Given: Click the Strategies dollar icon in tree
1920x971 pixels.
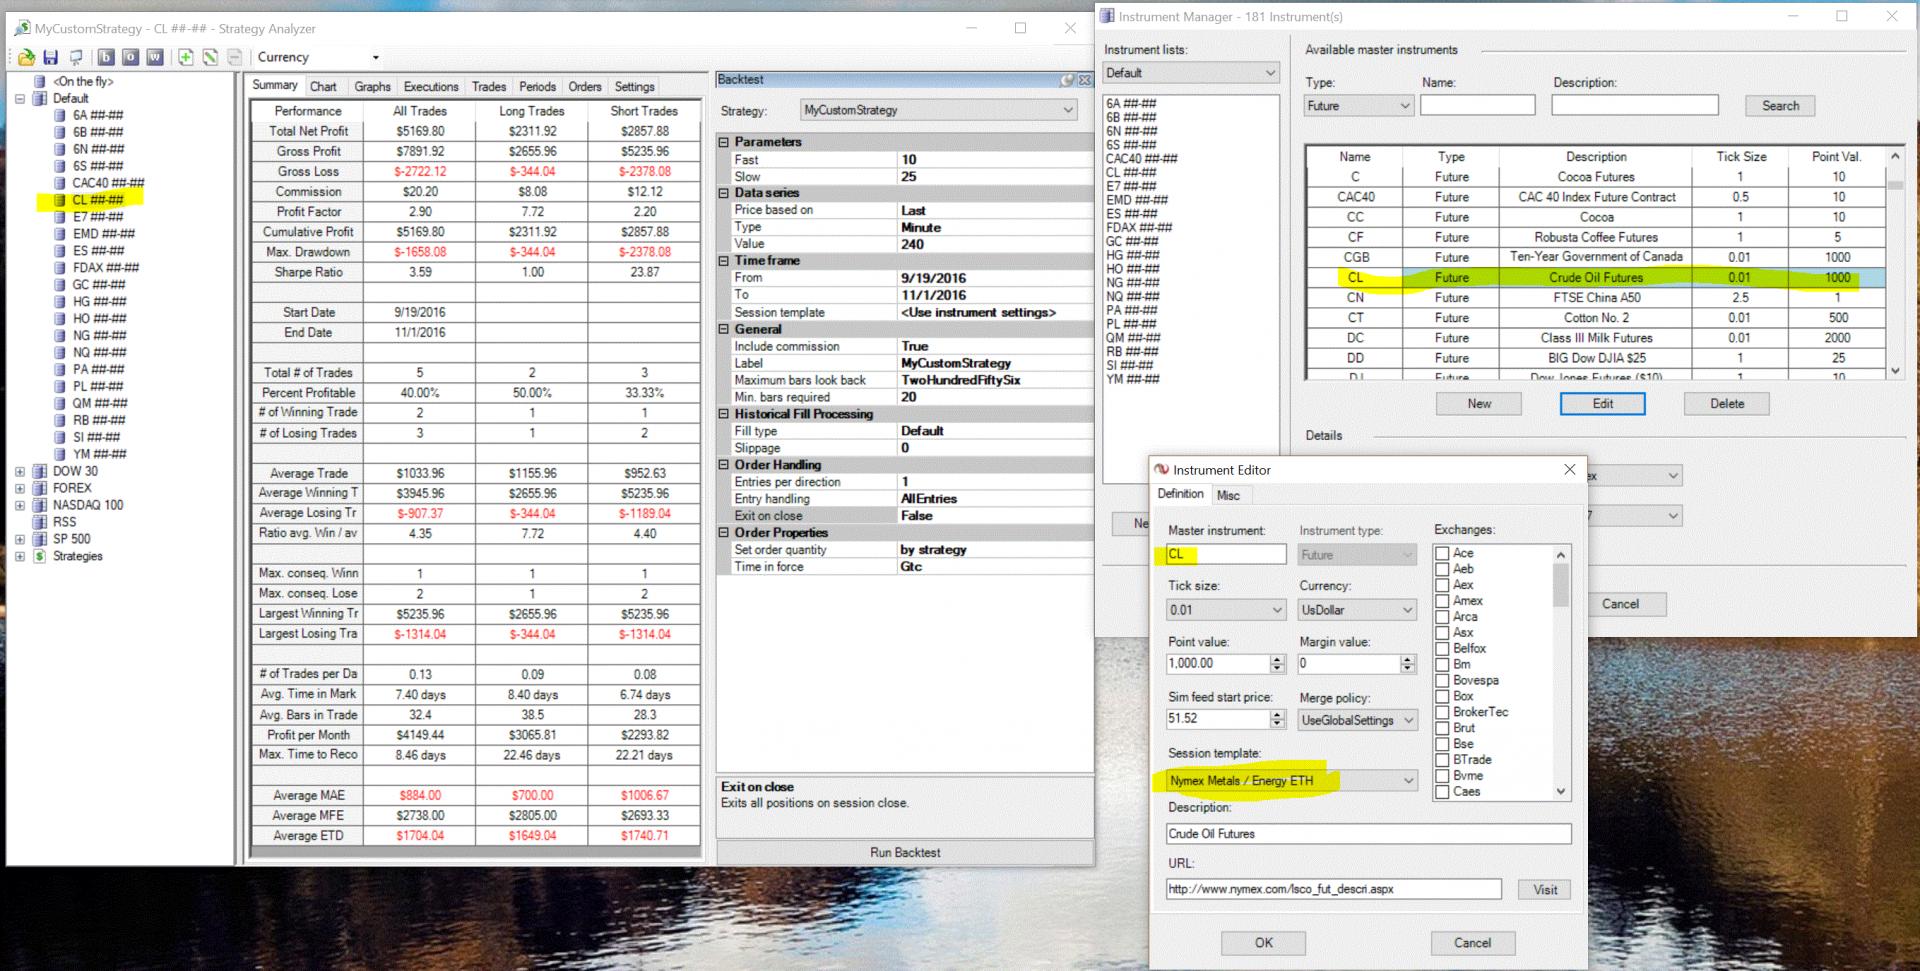Looking at the screenshot, I should pyautogui.click(x=40, y=556).
